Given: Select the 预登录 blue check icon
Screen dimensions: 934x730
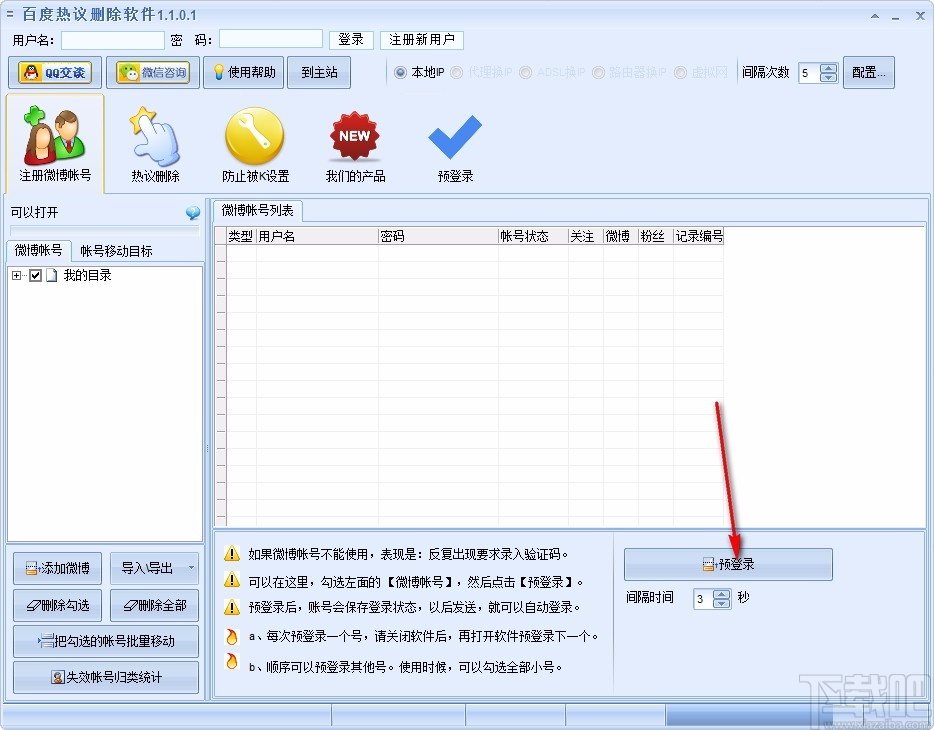Looking at the screenshot, I should coord(454,142).
